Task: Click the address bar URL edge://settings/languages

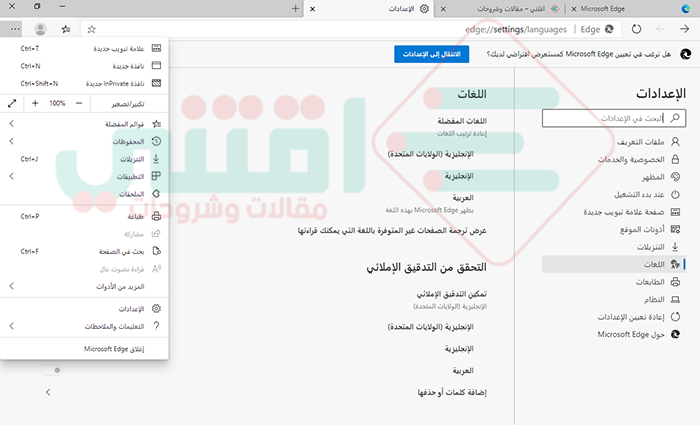Action: (x=516, y=29)
